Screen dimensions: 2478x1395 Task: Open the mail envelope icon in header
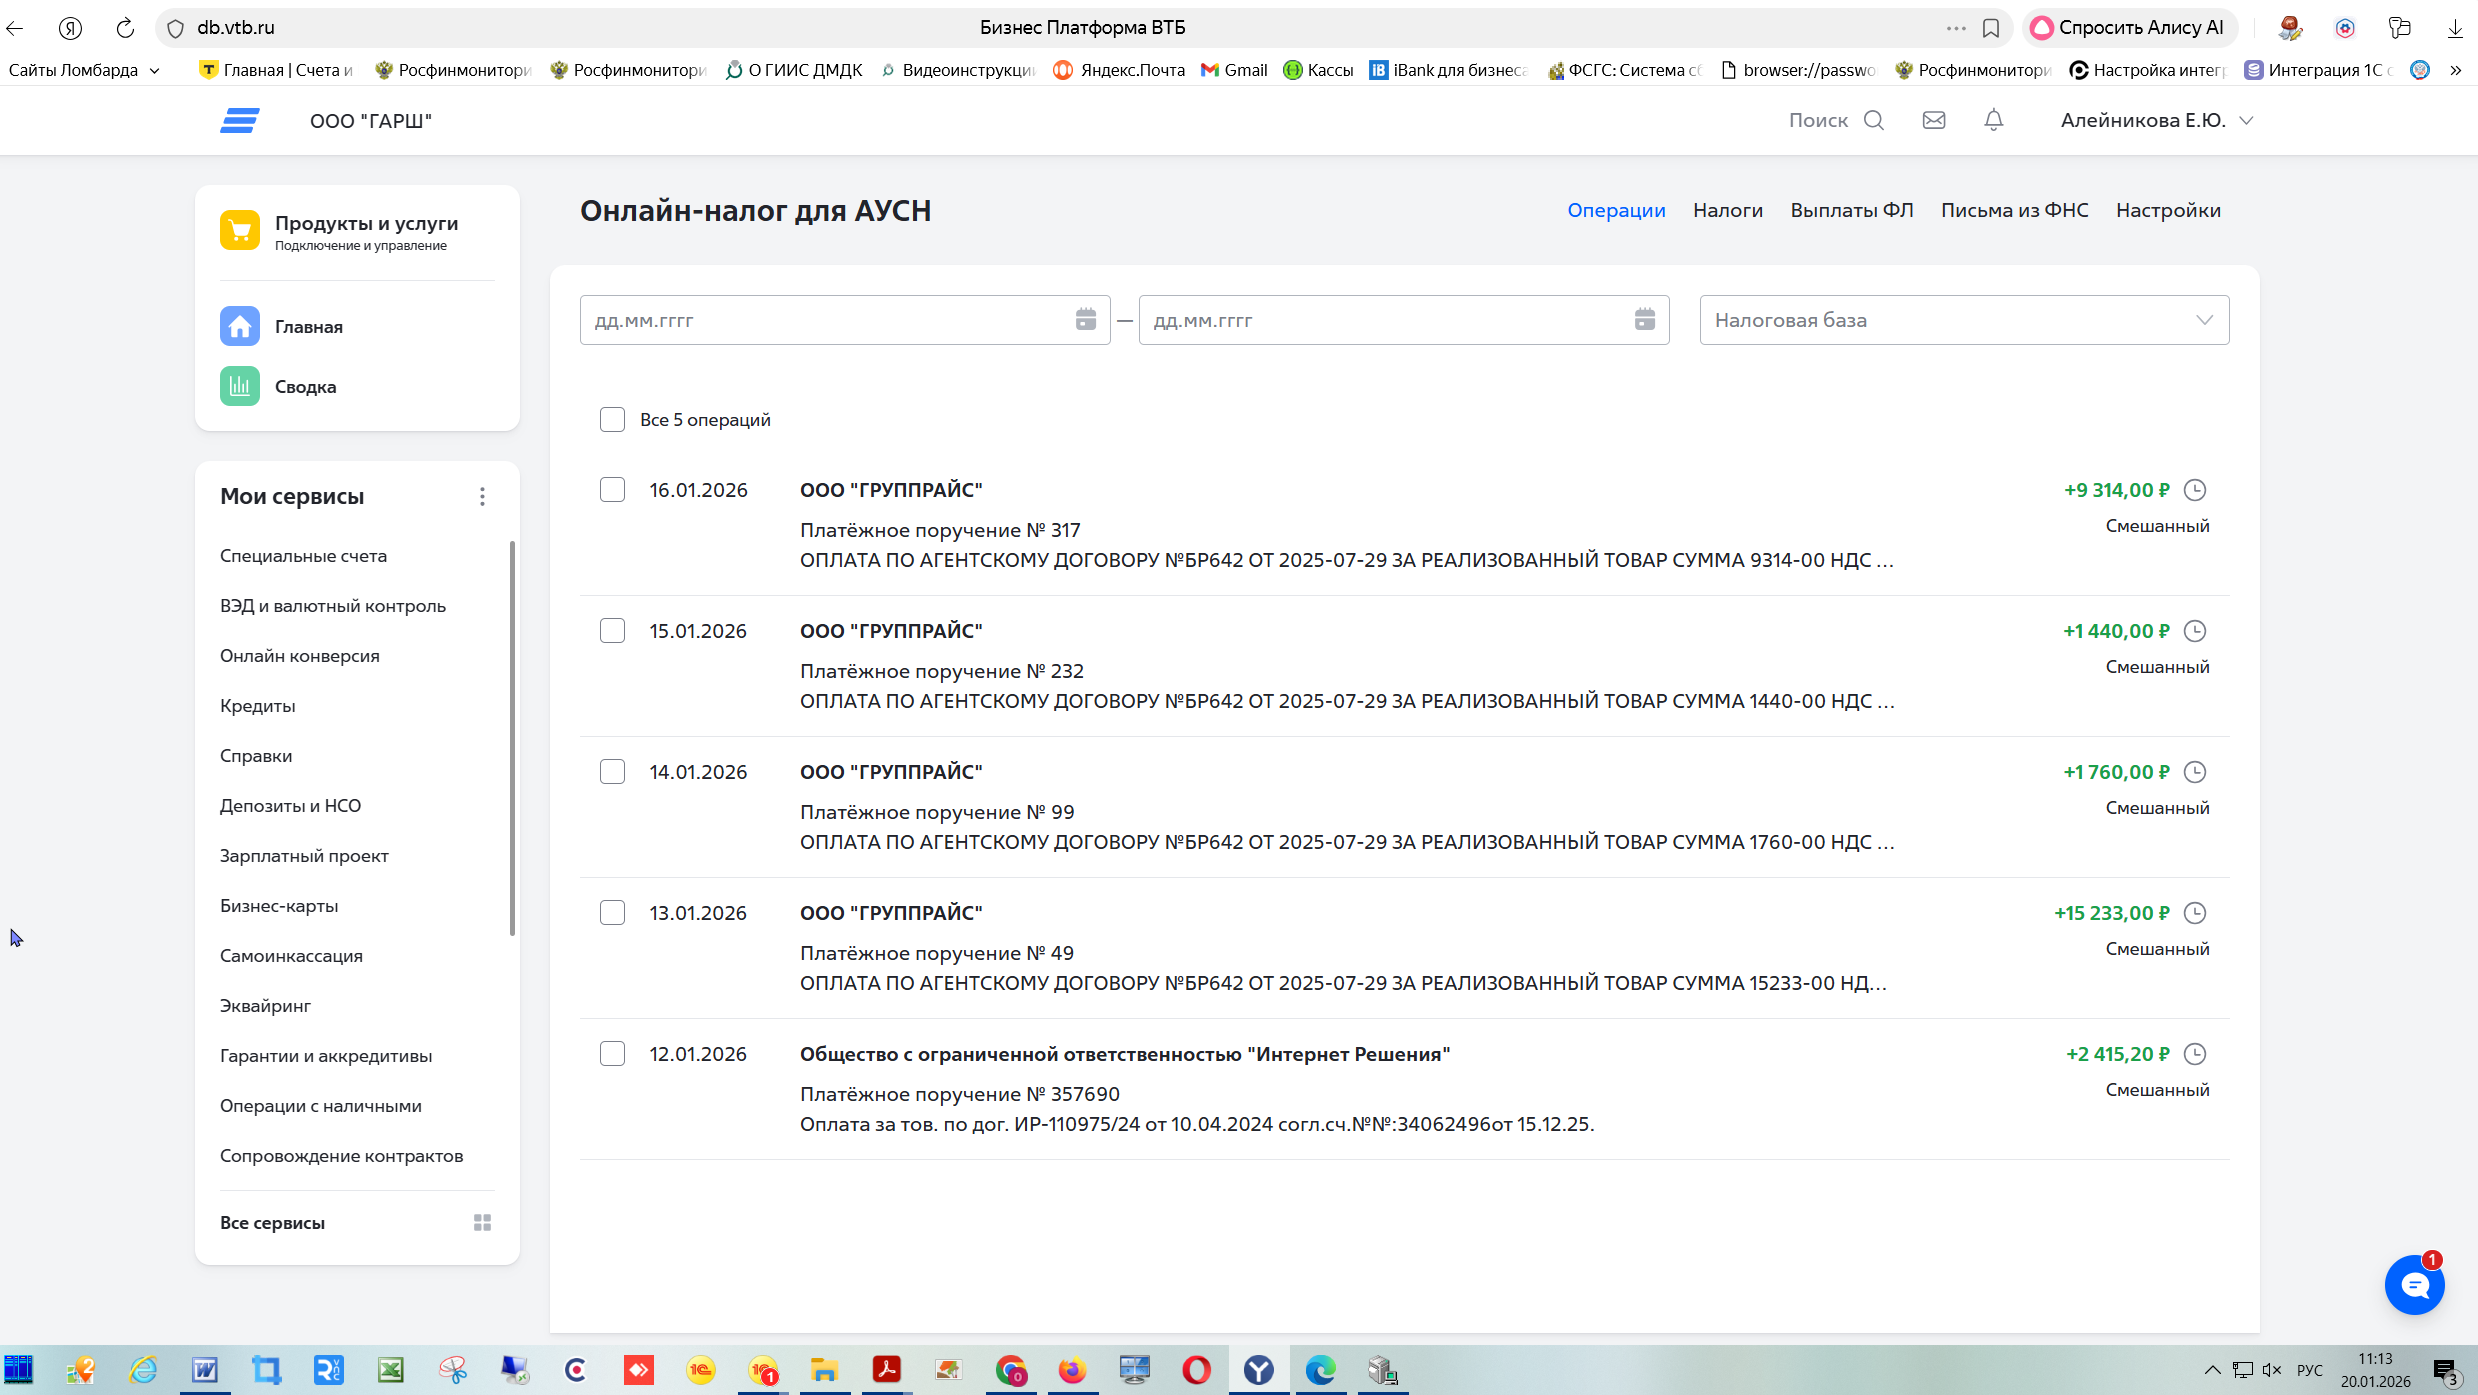click(x=1934, y=120)
